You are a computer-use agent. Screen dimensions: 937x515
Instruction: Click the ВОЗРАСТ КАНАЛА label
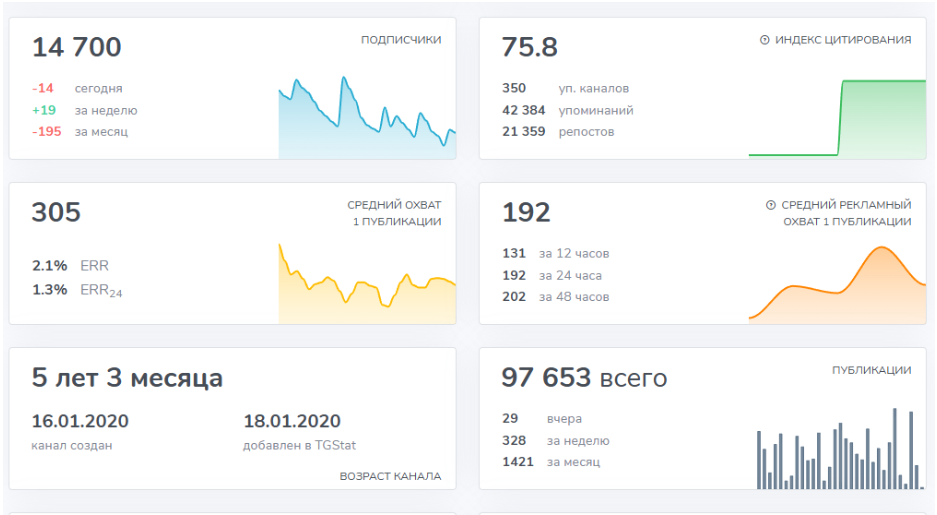click(391, 476)
